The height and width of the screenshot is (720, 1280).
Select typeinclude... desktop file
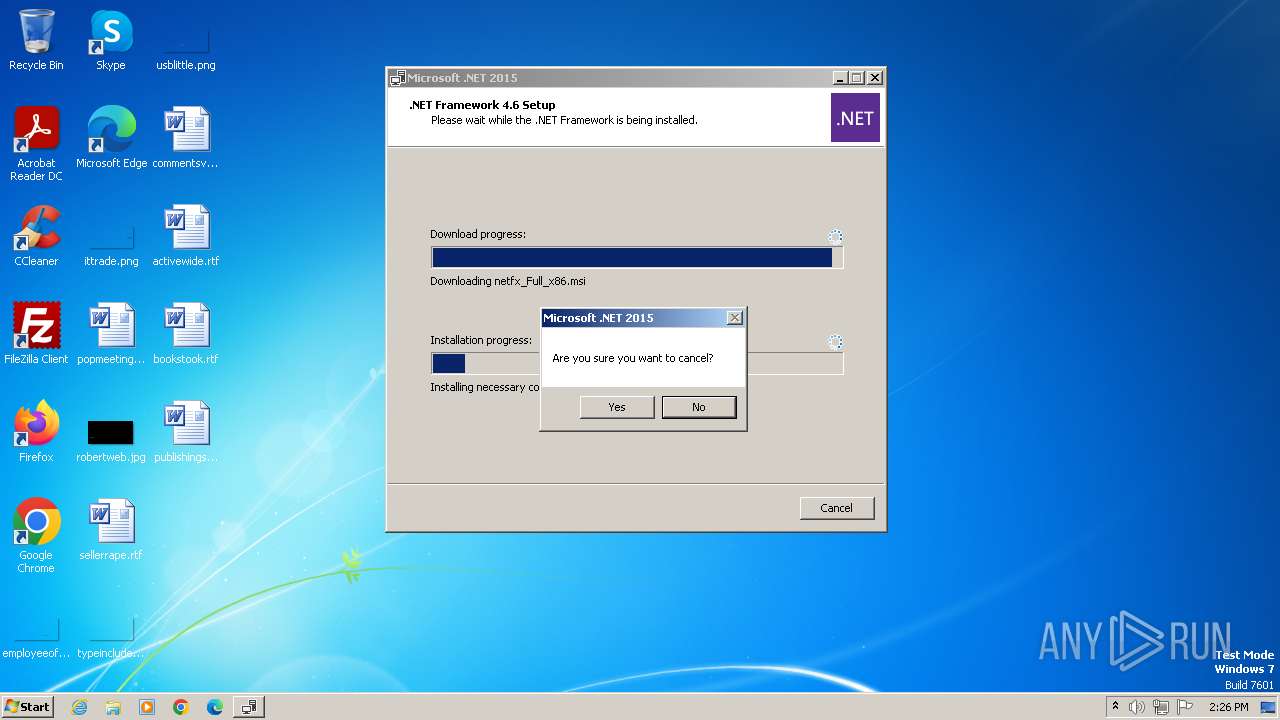click(x=111, y=638)
